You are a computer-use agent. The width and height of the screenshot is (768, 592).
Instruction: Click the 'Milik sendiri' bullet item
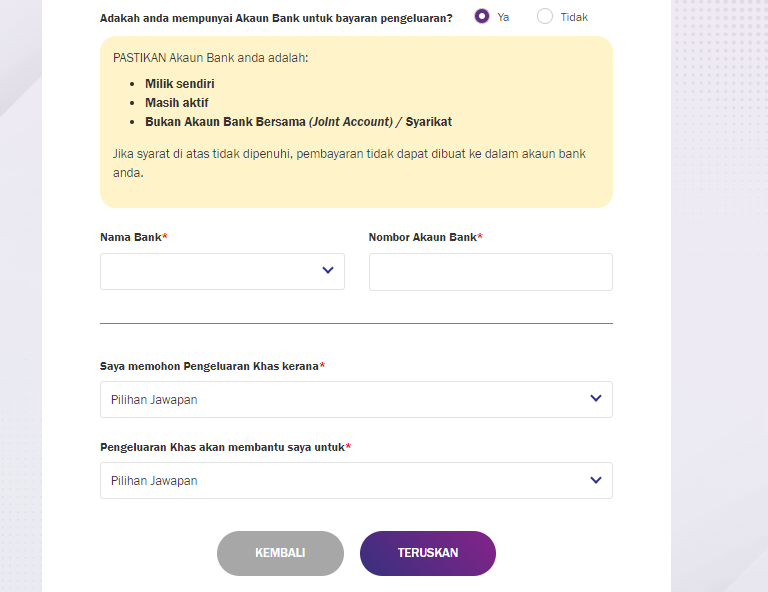pos(180,84)
